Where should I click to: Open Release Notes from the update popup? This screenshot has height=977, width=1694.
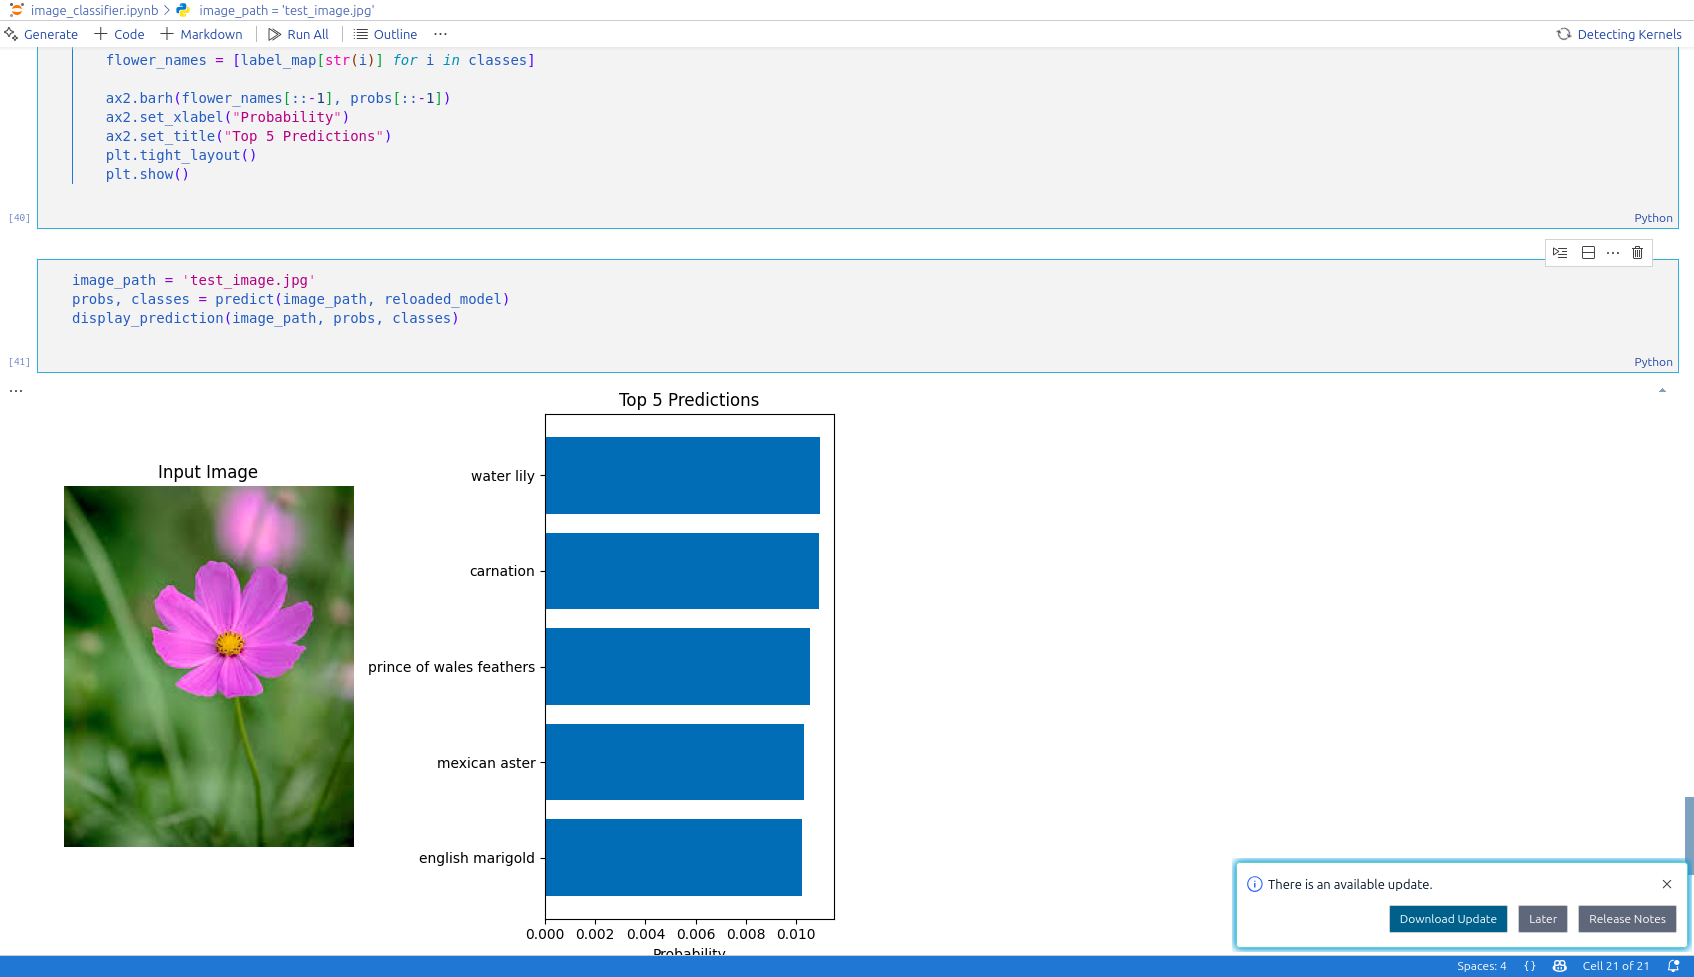coord(1627,918)
